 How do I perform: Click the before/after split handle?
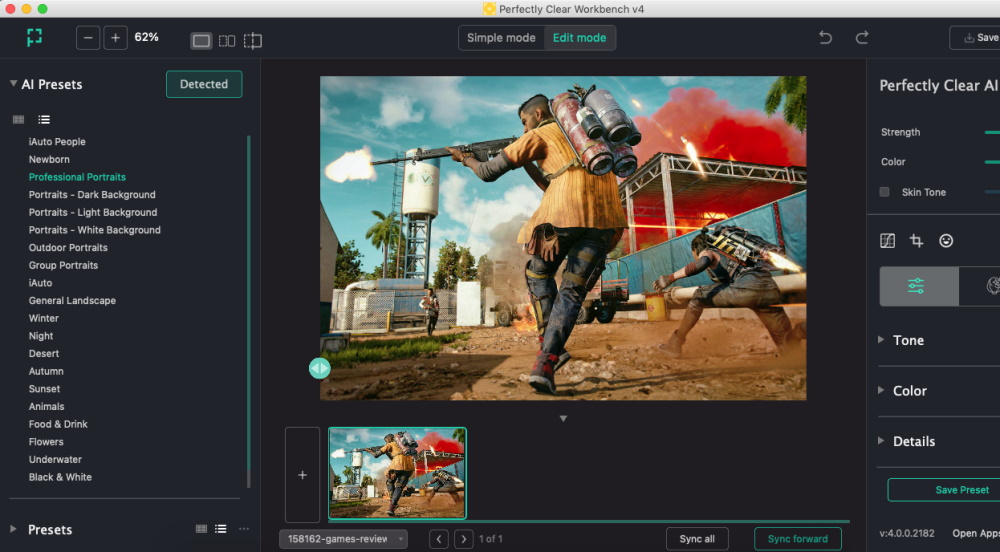[320, 368]
